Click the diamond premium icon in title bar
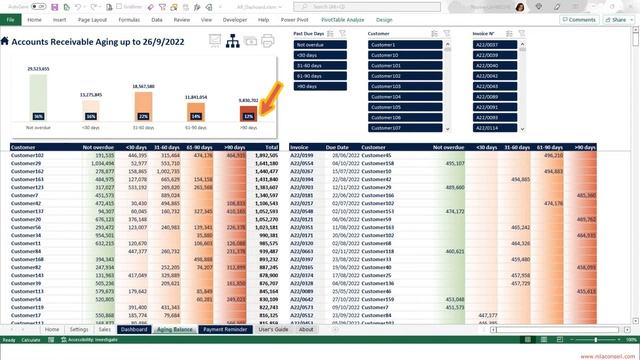640x360 pixels. point(539,7)
